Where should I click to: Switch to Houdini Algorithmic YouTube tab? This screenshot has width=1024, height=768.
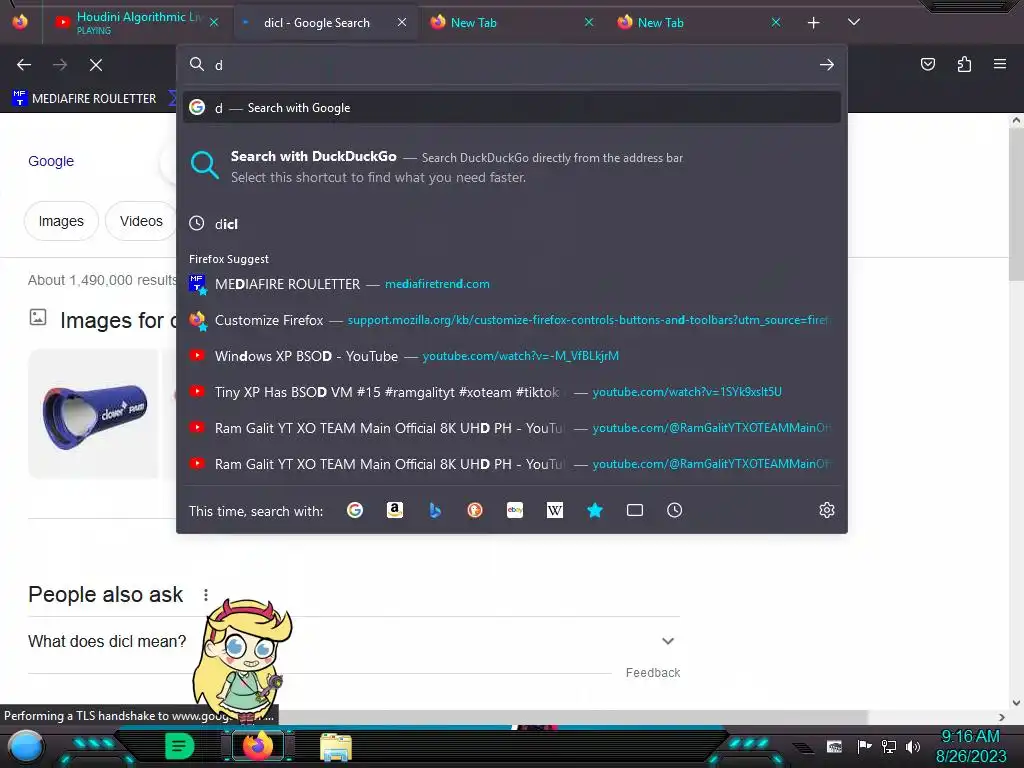[x=136, y=22]
